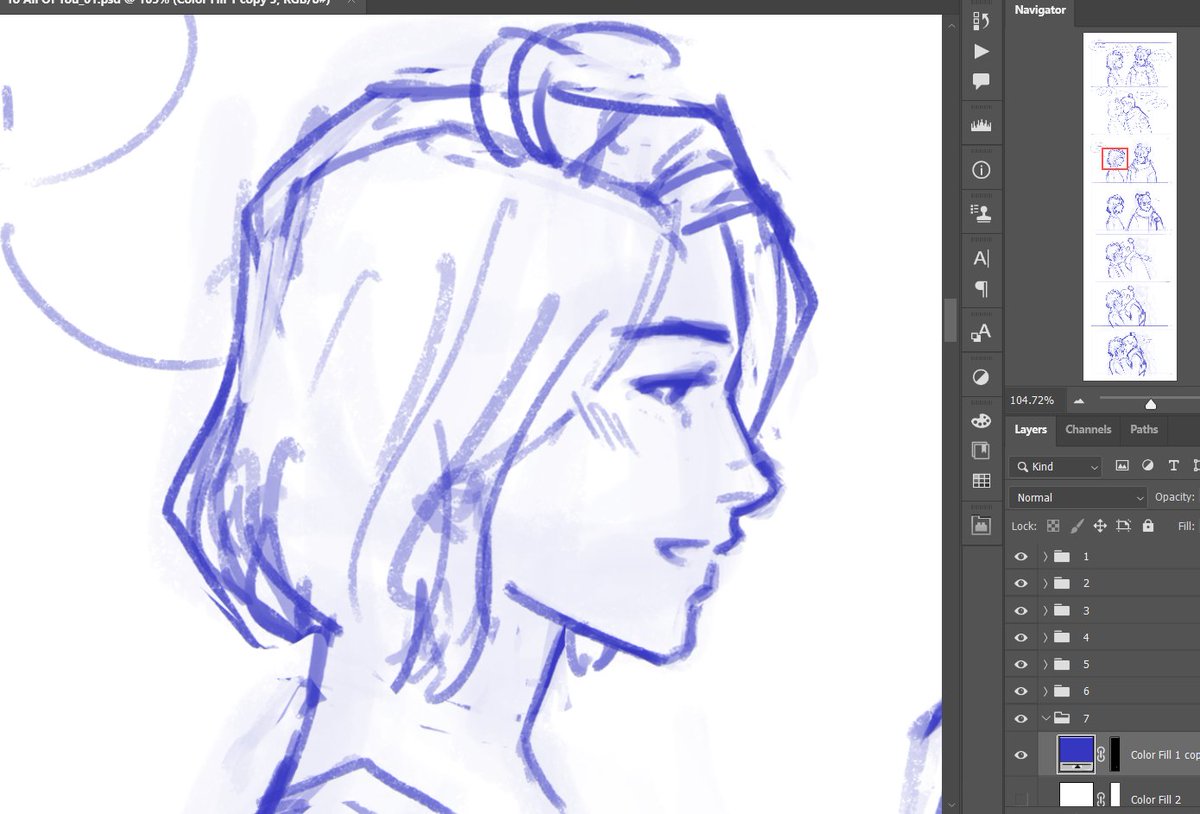Filter layers by pixel layer icon

1122,466
